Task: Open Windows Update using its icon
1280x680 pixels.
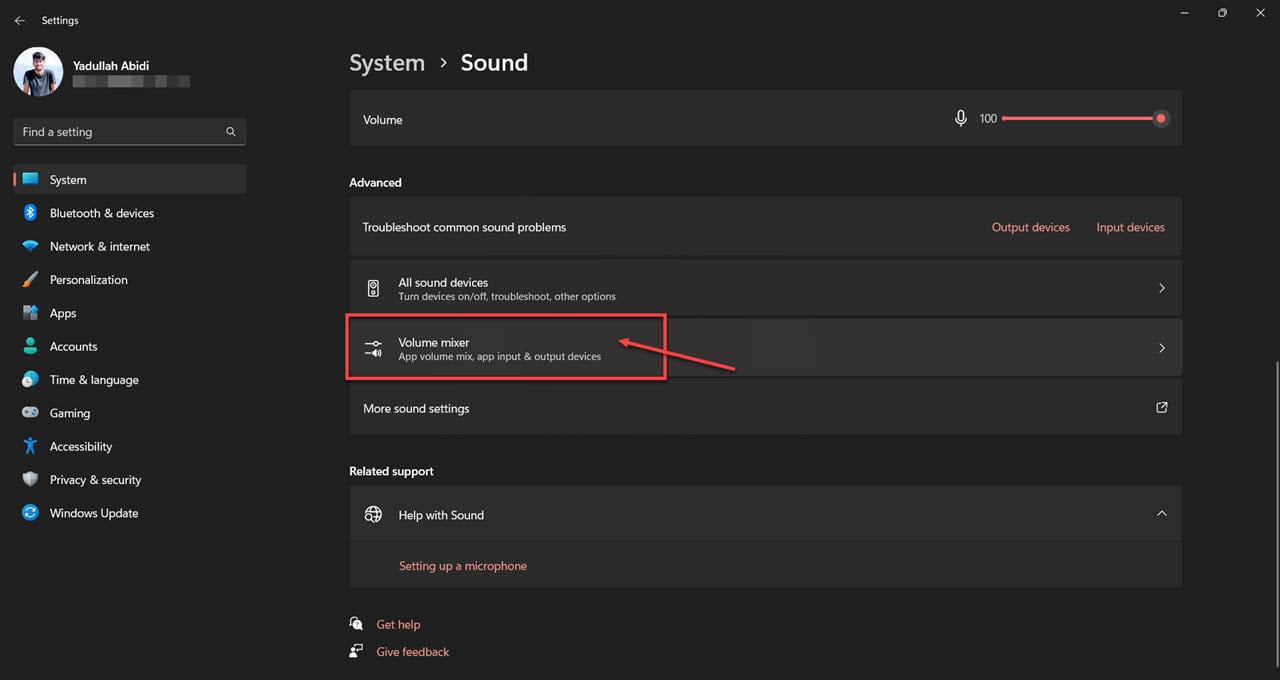Action: 29,513
